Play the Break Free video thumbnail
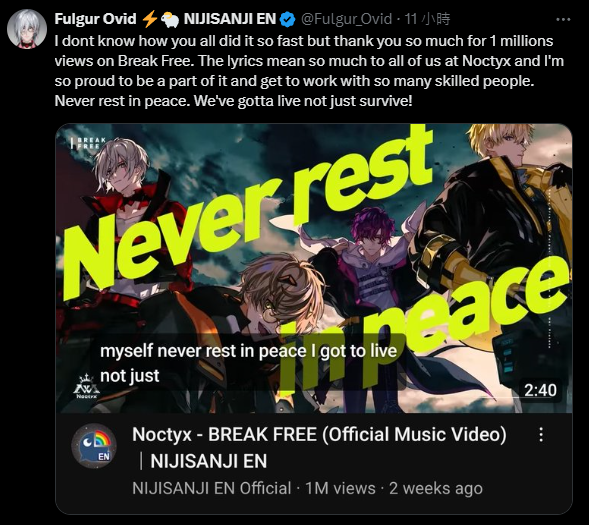 point(314,268)
